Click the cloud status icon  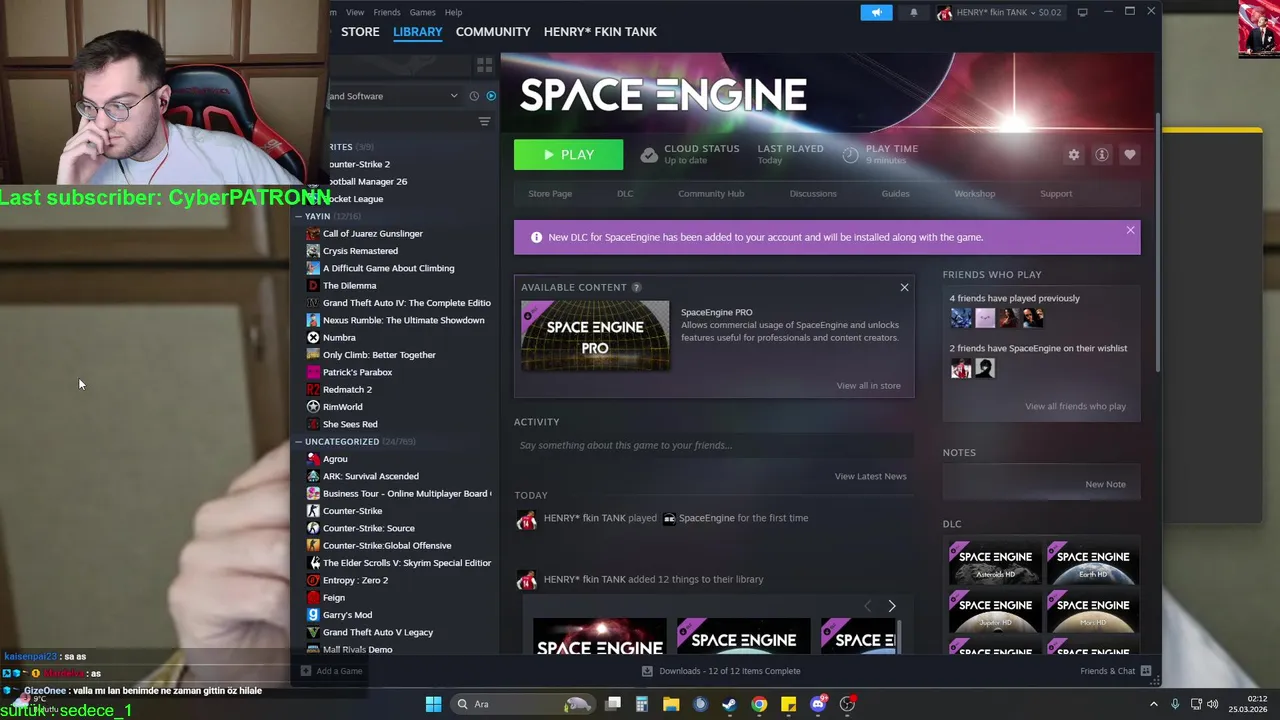(649, 155)
